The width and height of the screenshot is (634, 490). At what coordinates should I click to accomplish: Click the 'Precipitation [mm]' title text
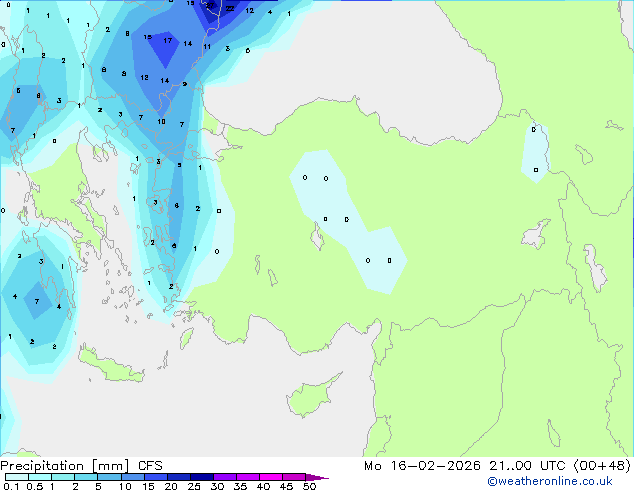65,466
